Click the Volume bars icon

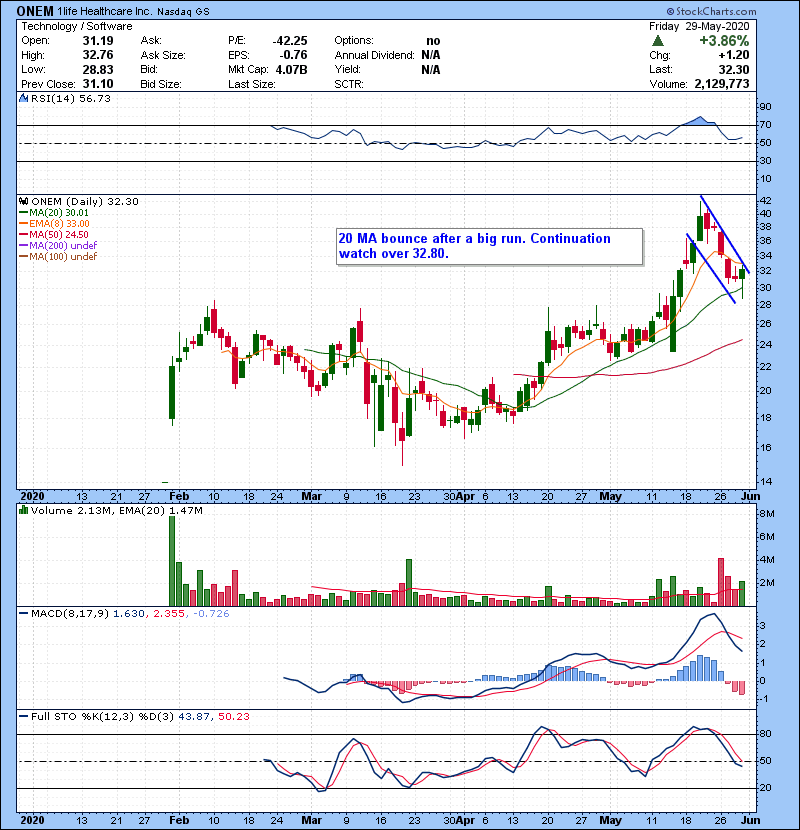[x=23, y=511]
